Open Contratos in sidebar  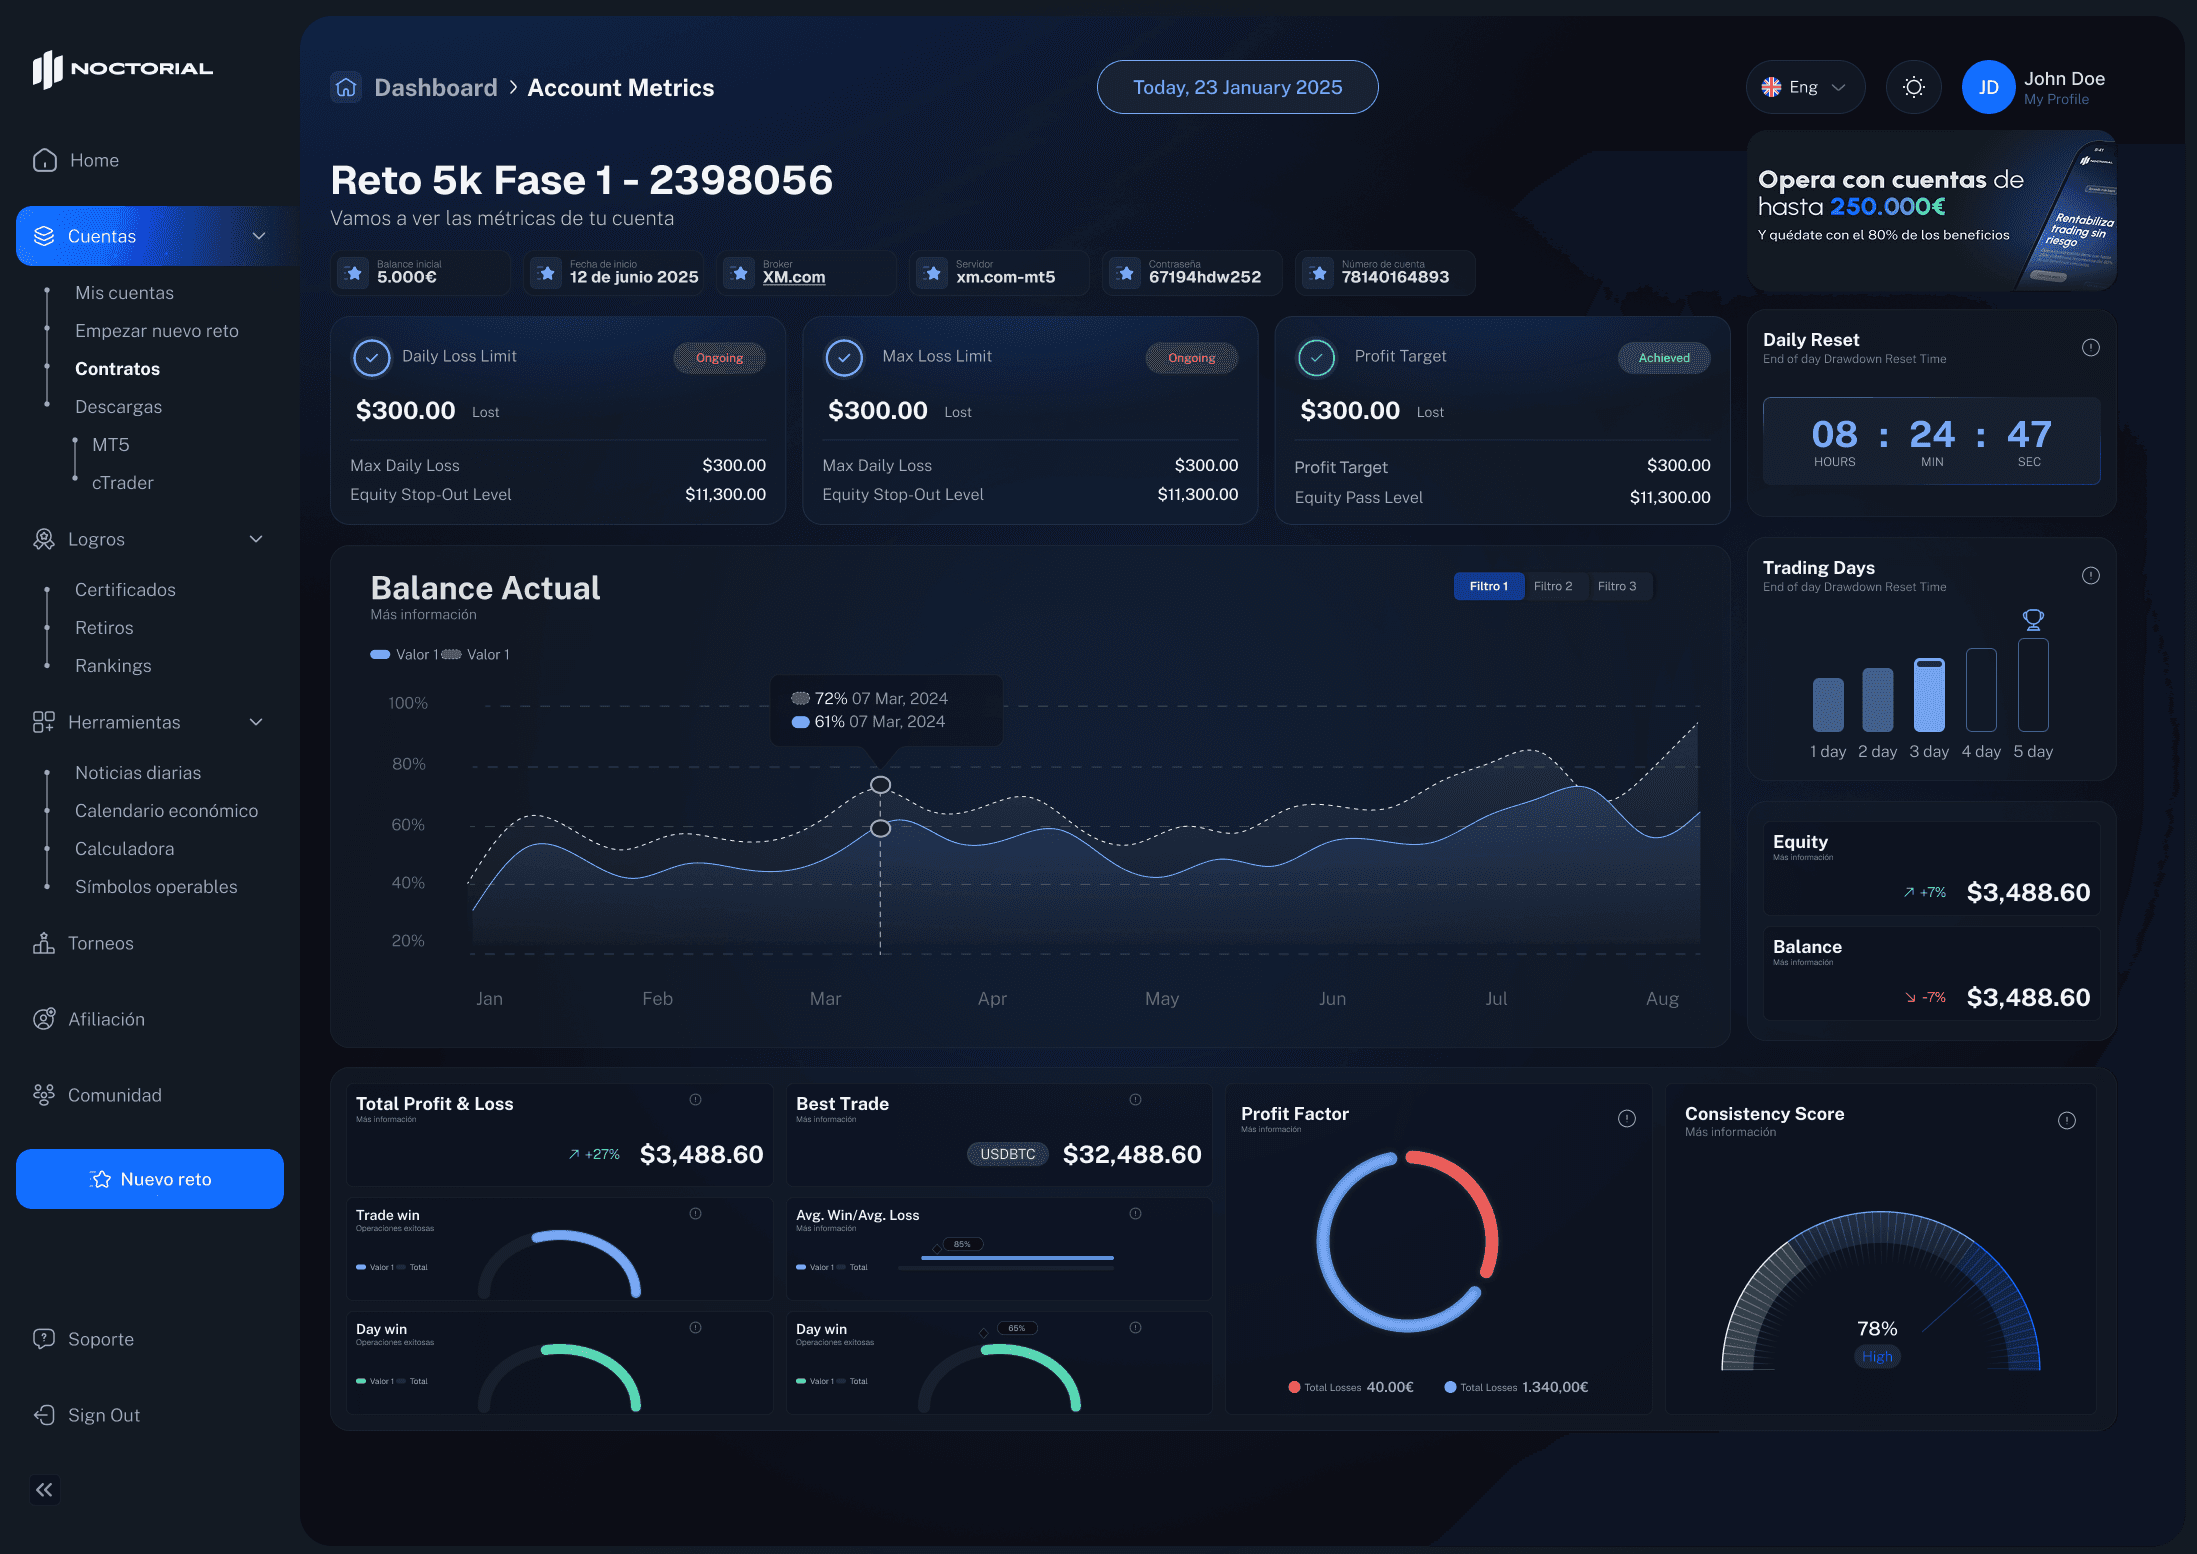coord(117,369)
